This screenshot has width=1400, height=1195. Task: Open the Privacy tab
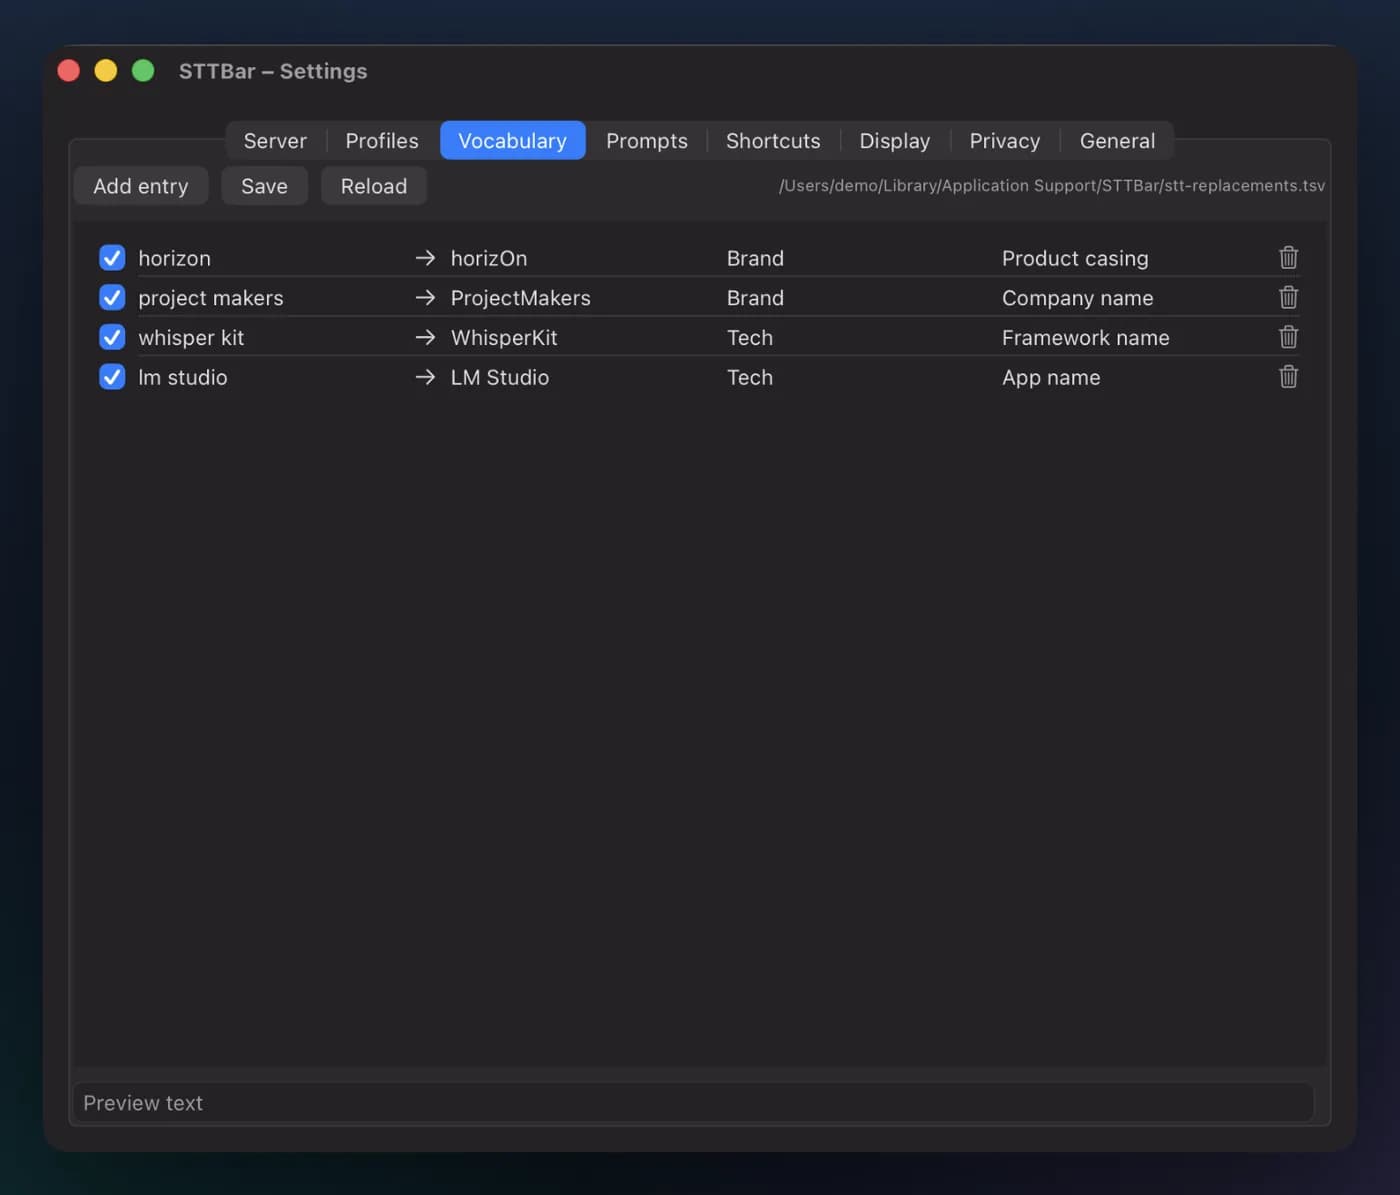(1005, 141)
